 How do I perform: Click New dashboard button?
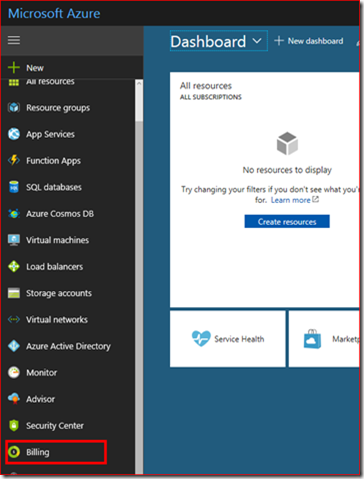pos(309,41)
